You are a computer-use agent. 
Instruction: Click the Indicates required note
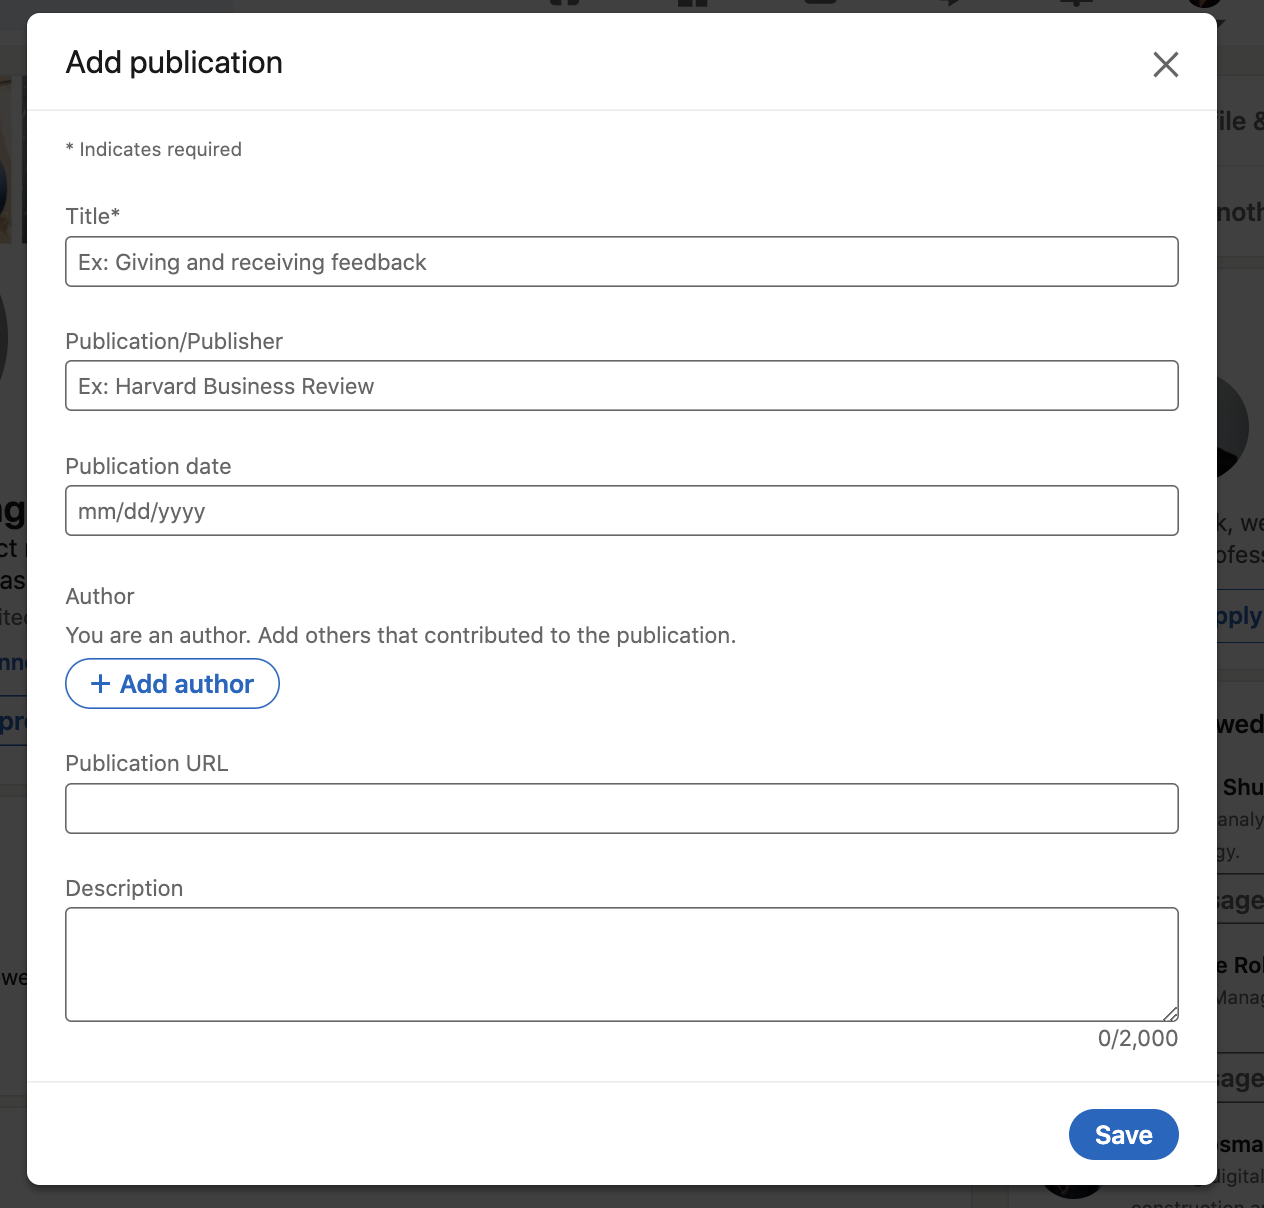(155, 149)
